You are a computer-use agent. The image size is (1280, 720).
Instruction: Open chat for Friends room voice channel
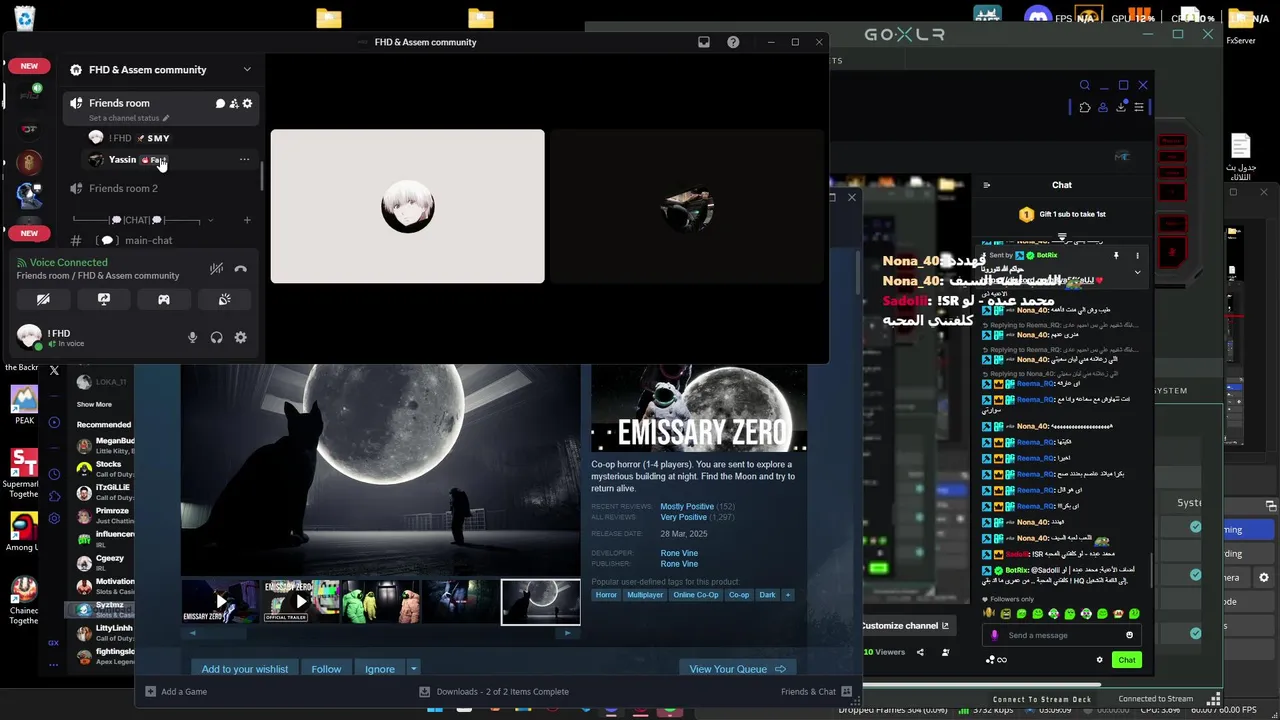pos(220,103)
